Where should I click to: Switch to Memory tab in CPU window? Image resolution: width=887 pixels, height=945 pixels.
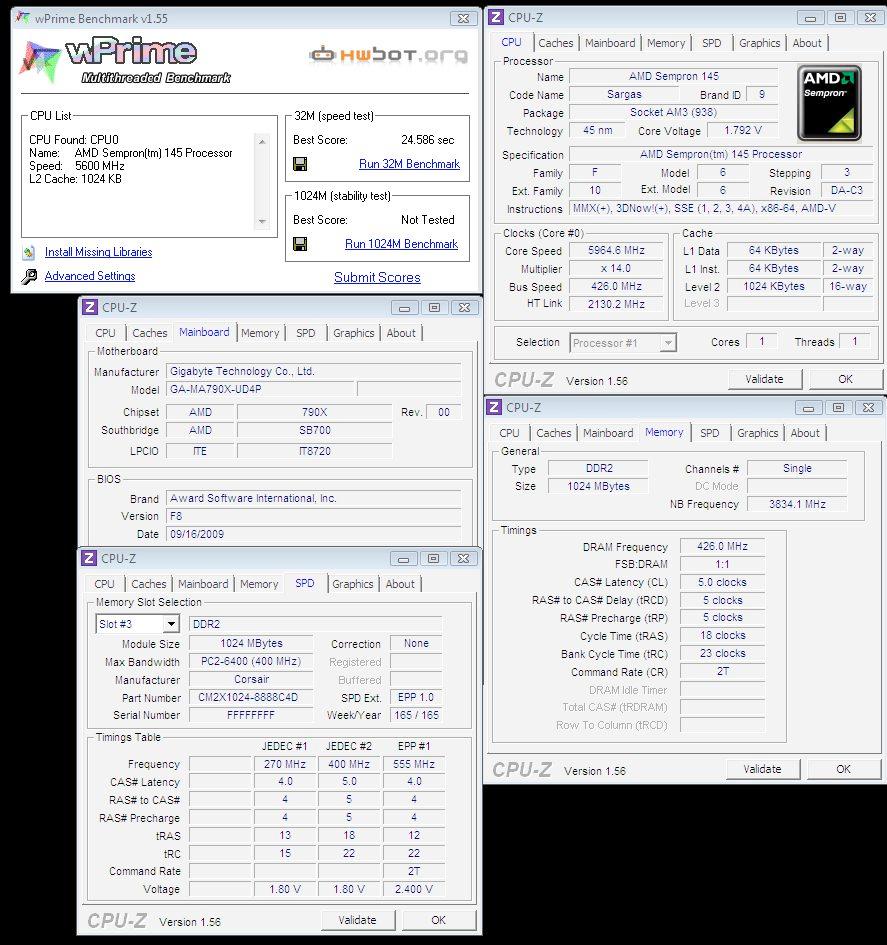(x=666, y=43)
